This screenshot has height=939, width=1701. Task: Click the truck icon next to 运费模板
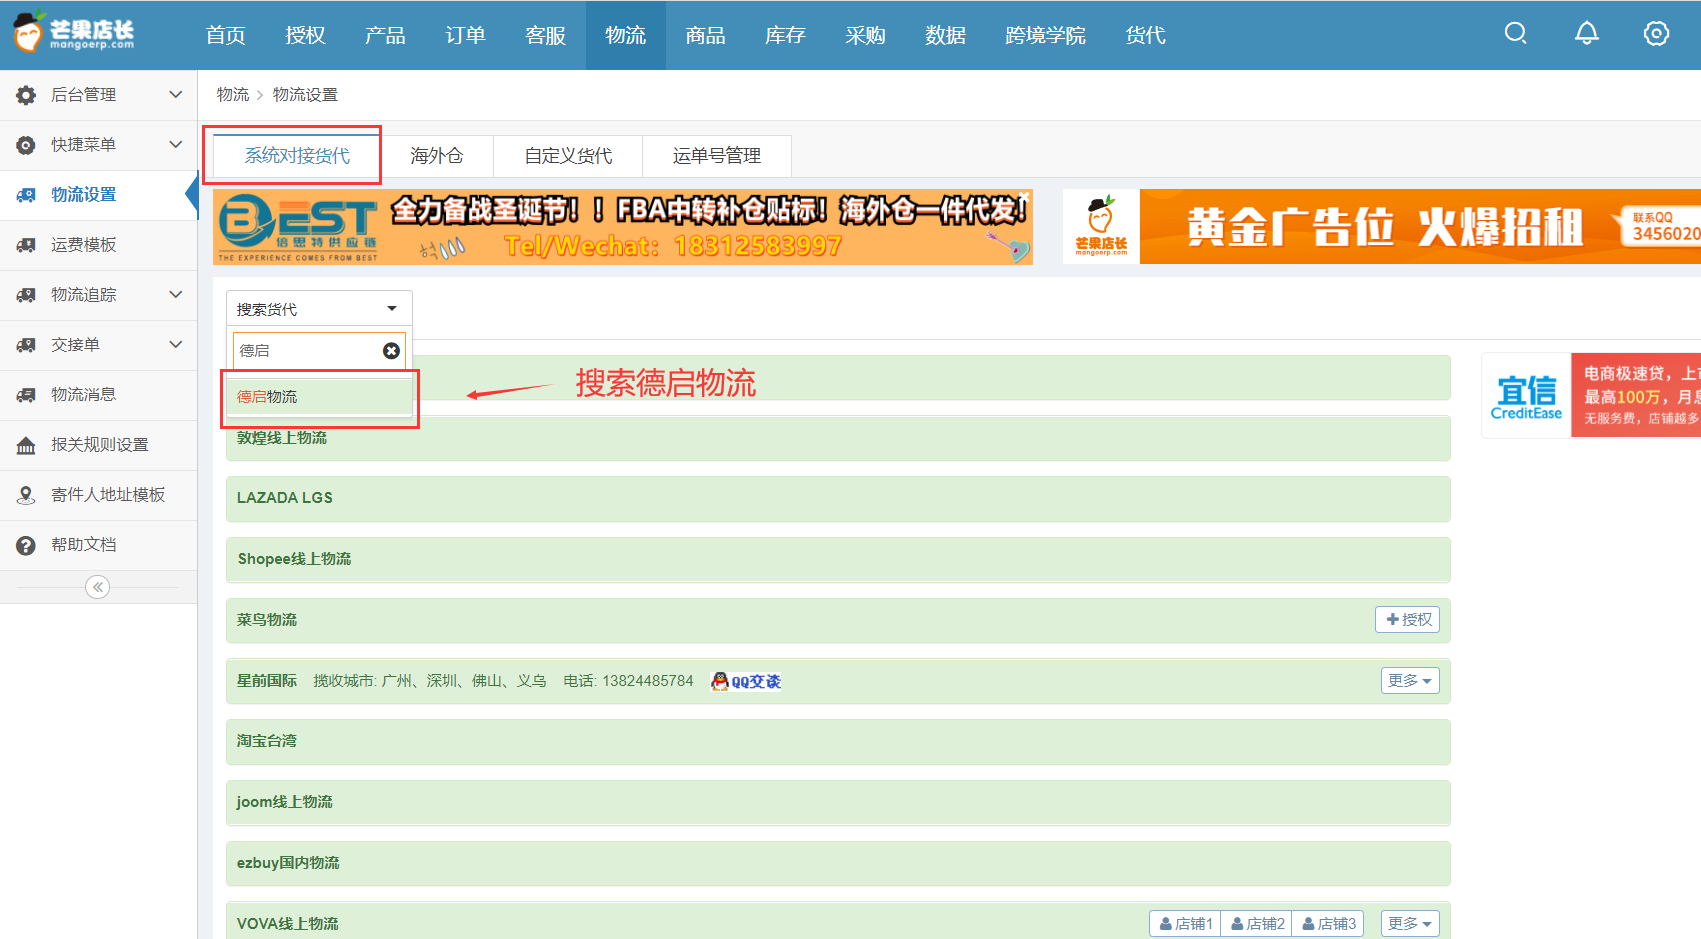(26, 245)
